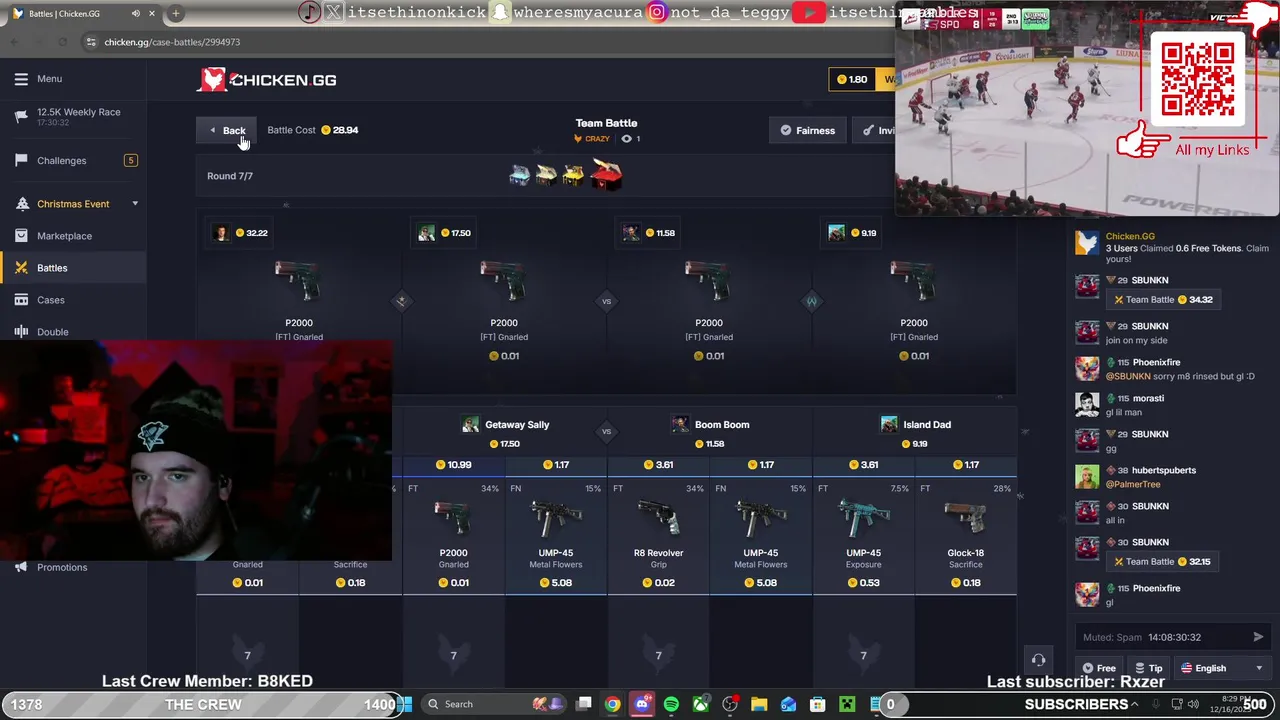Click the Battle Cost 28.94 label

(x=313, y=130)
